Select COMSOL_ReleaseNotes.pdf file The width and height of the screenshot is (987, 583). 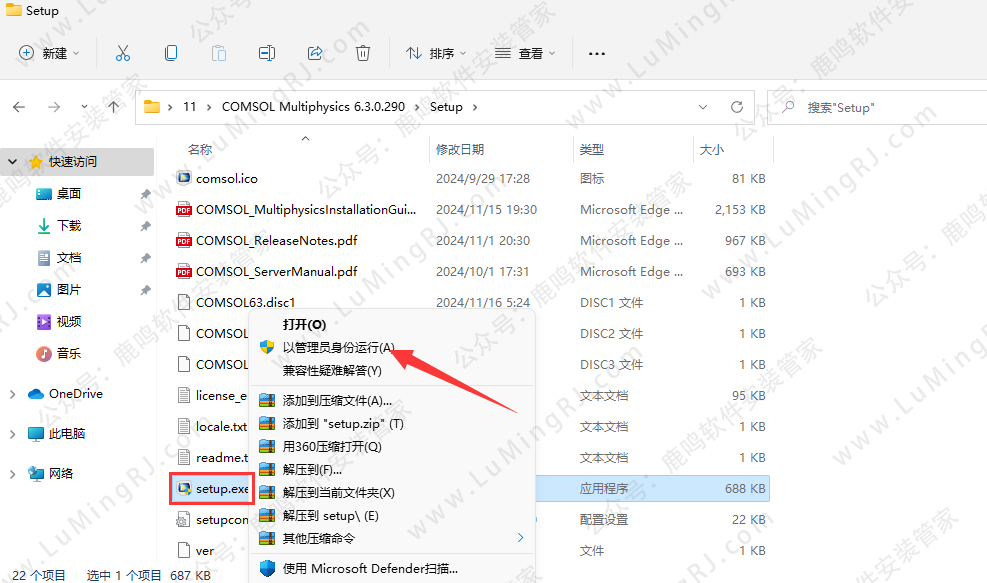pos(276,241)
